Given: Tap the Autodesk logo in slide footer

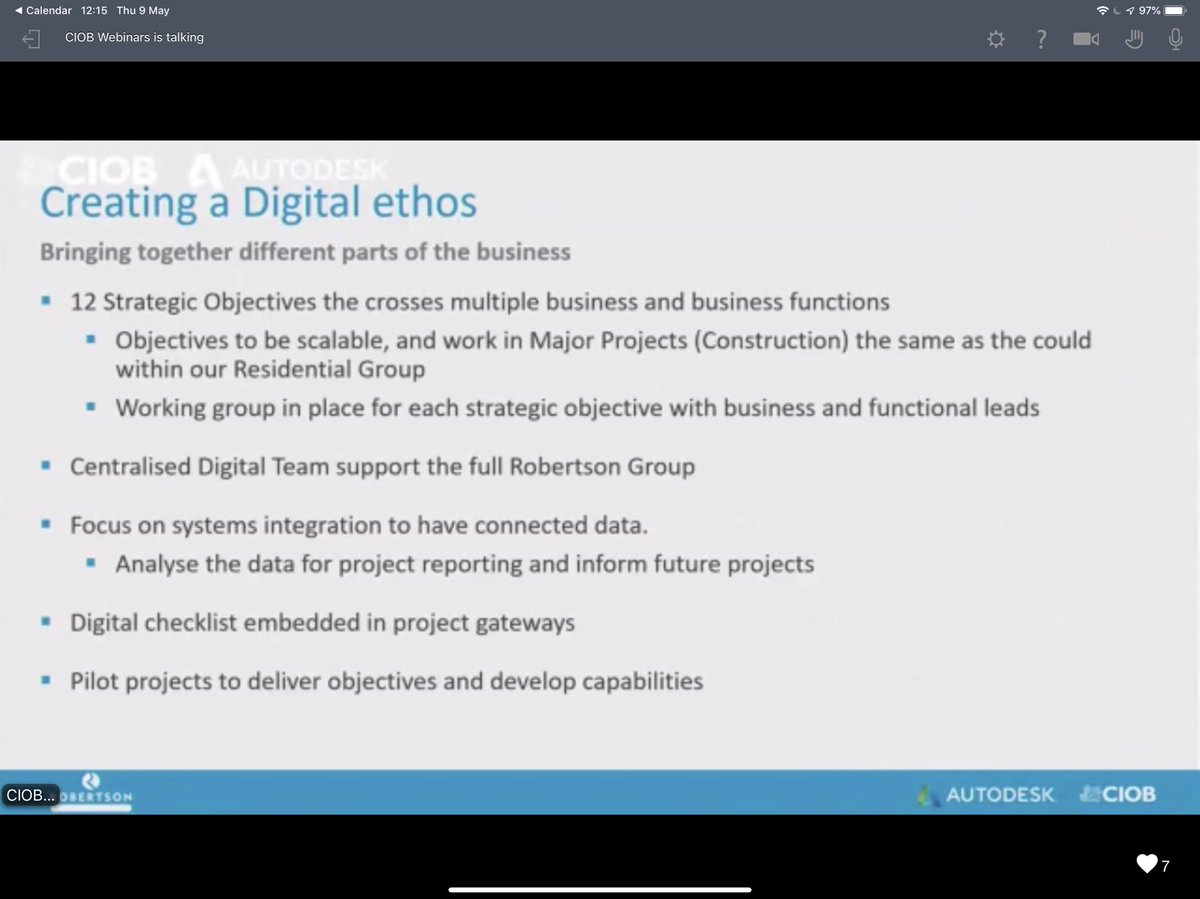Looking at the screenshot, I should 985,795.
